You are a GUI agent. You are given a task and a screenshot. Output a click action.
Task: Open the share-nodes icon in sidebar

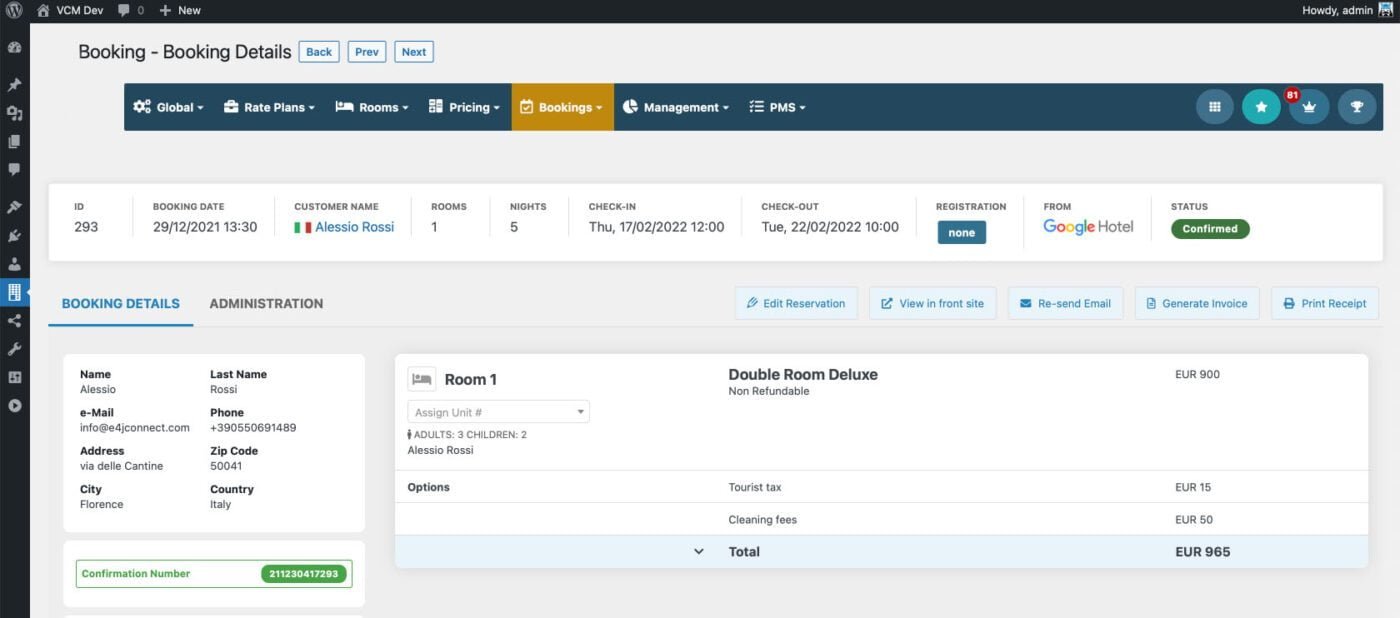(x=14, y=321)
